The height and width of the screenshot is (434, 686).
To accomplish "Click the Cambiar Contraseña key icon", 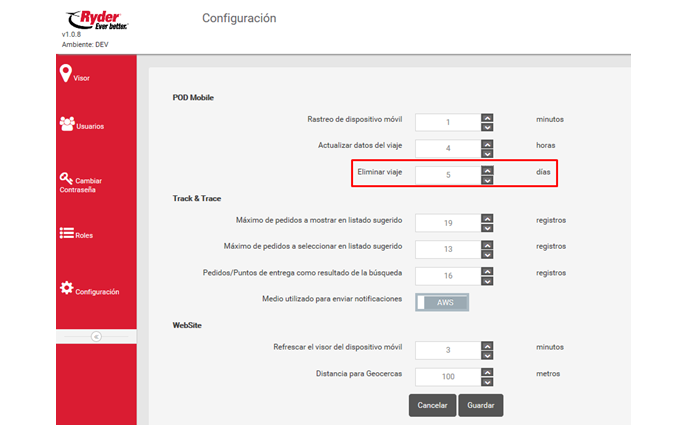I will [66, 178].
